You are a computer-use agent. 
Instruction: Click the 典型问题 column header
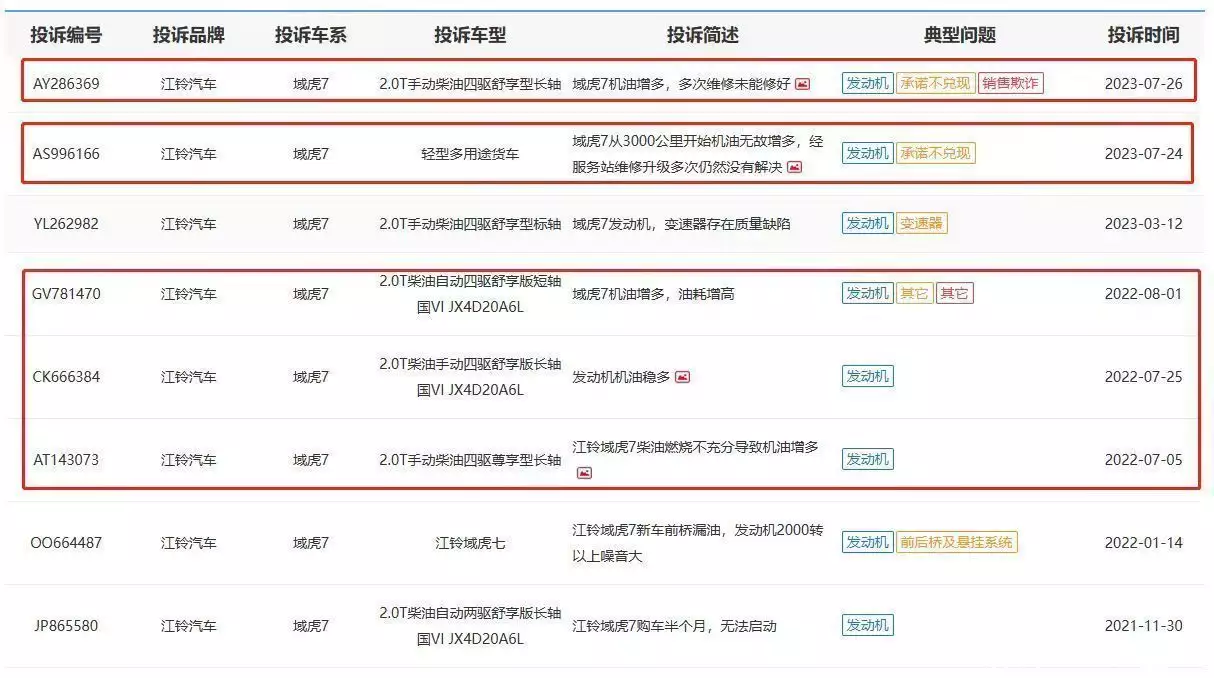pyautogui.click(x=959, y=35)
